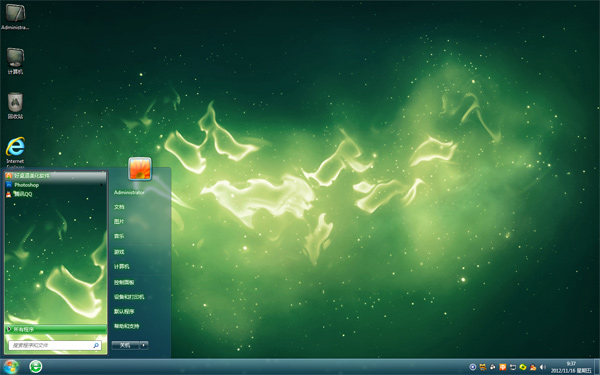Screen dimensions: 600x375
Task: Click the network monitor tray icon
Action: (513, 367)
